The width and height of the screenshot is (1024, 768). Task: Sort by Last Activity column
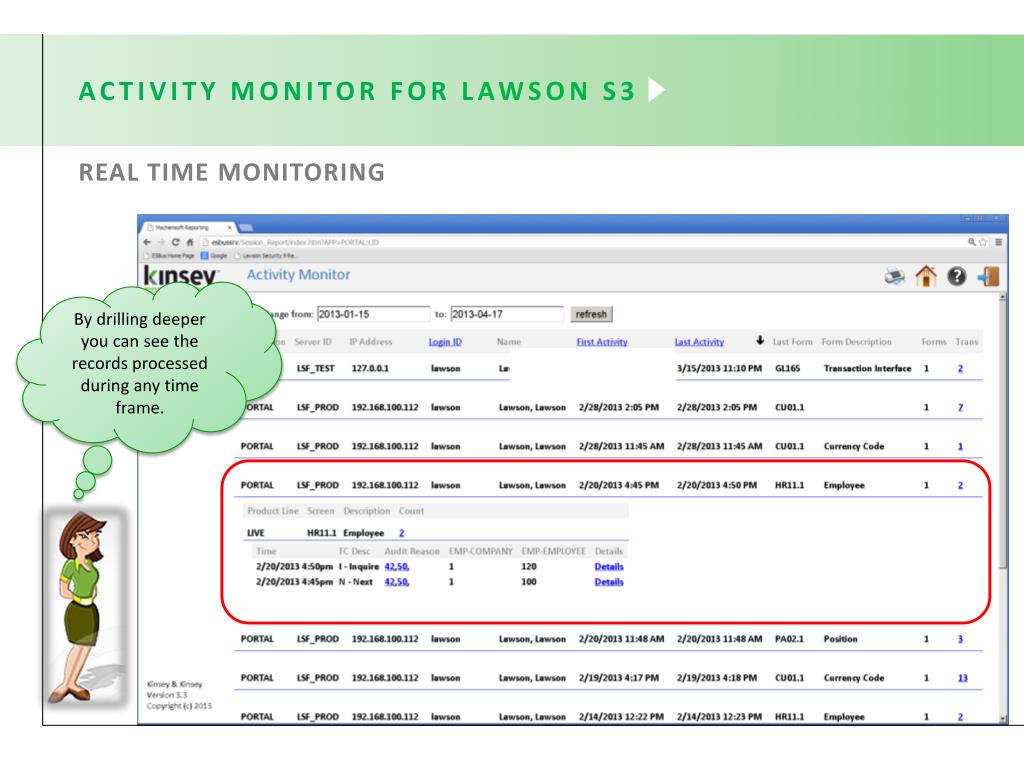(699, 342)
